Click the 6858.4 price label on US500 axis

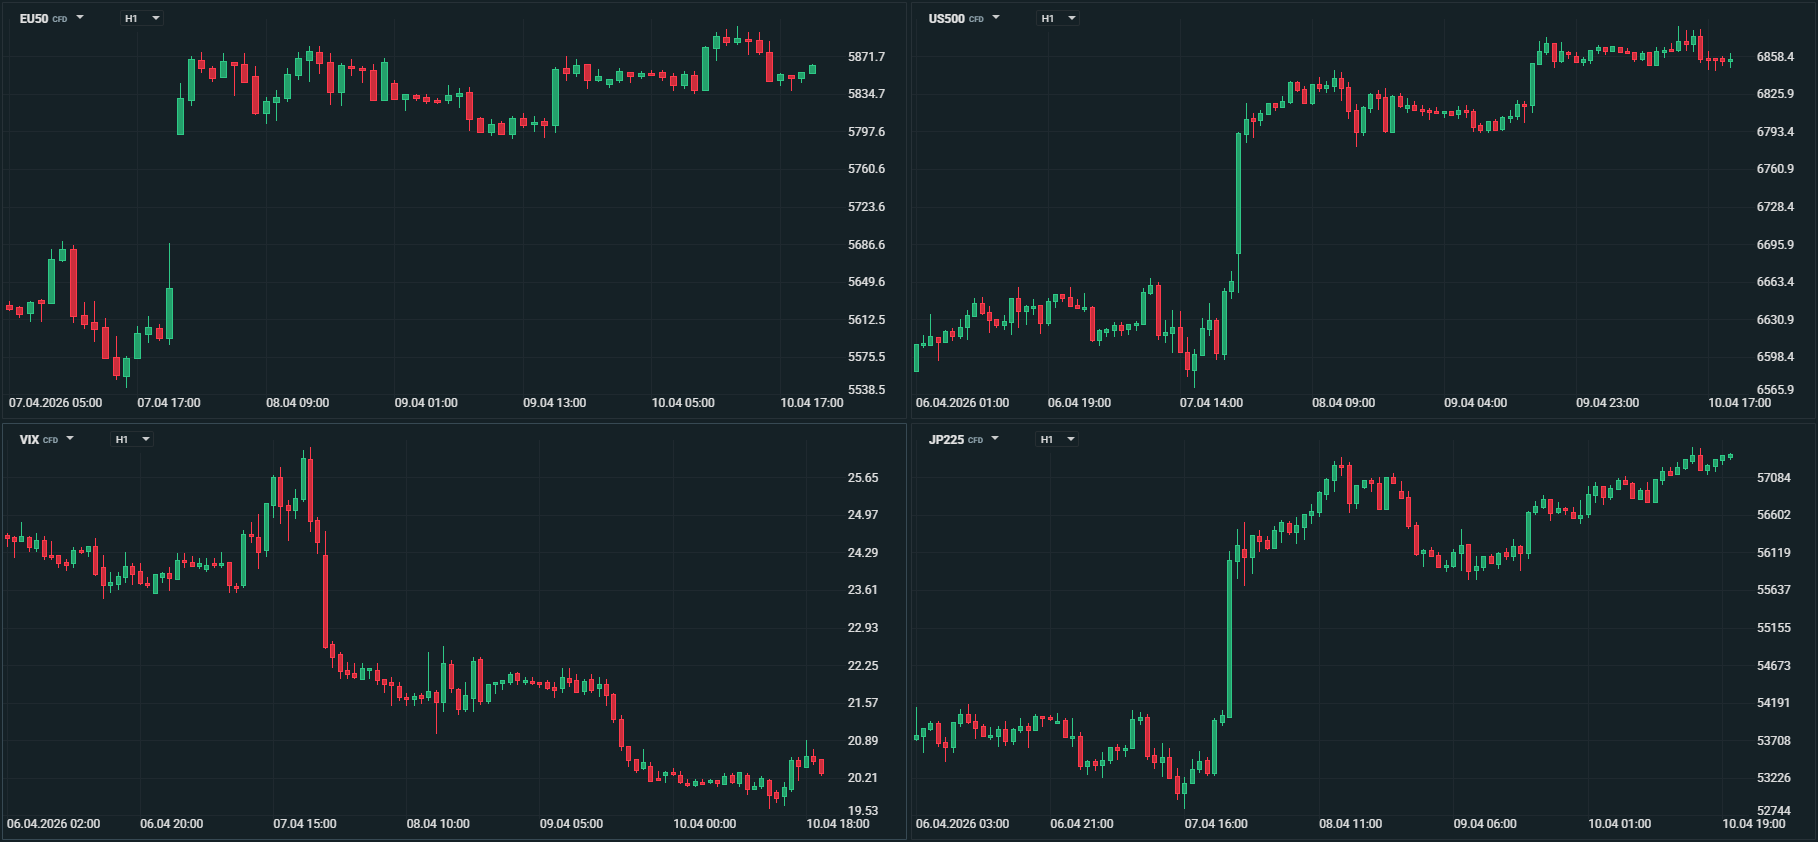[1775, 57]
